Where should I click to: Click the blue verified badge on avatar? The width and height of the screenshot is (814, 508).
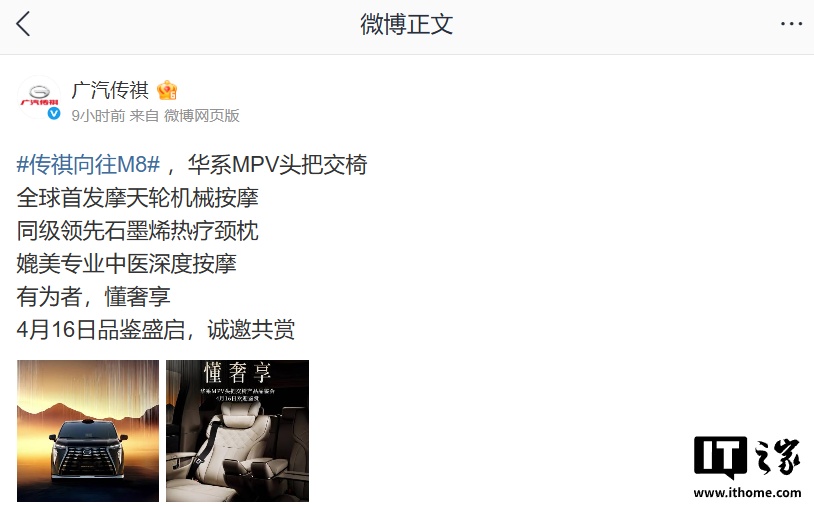coord(54,114)
